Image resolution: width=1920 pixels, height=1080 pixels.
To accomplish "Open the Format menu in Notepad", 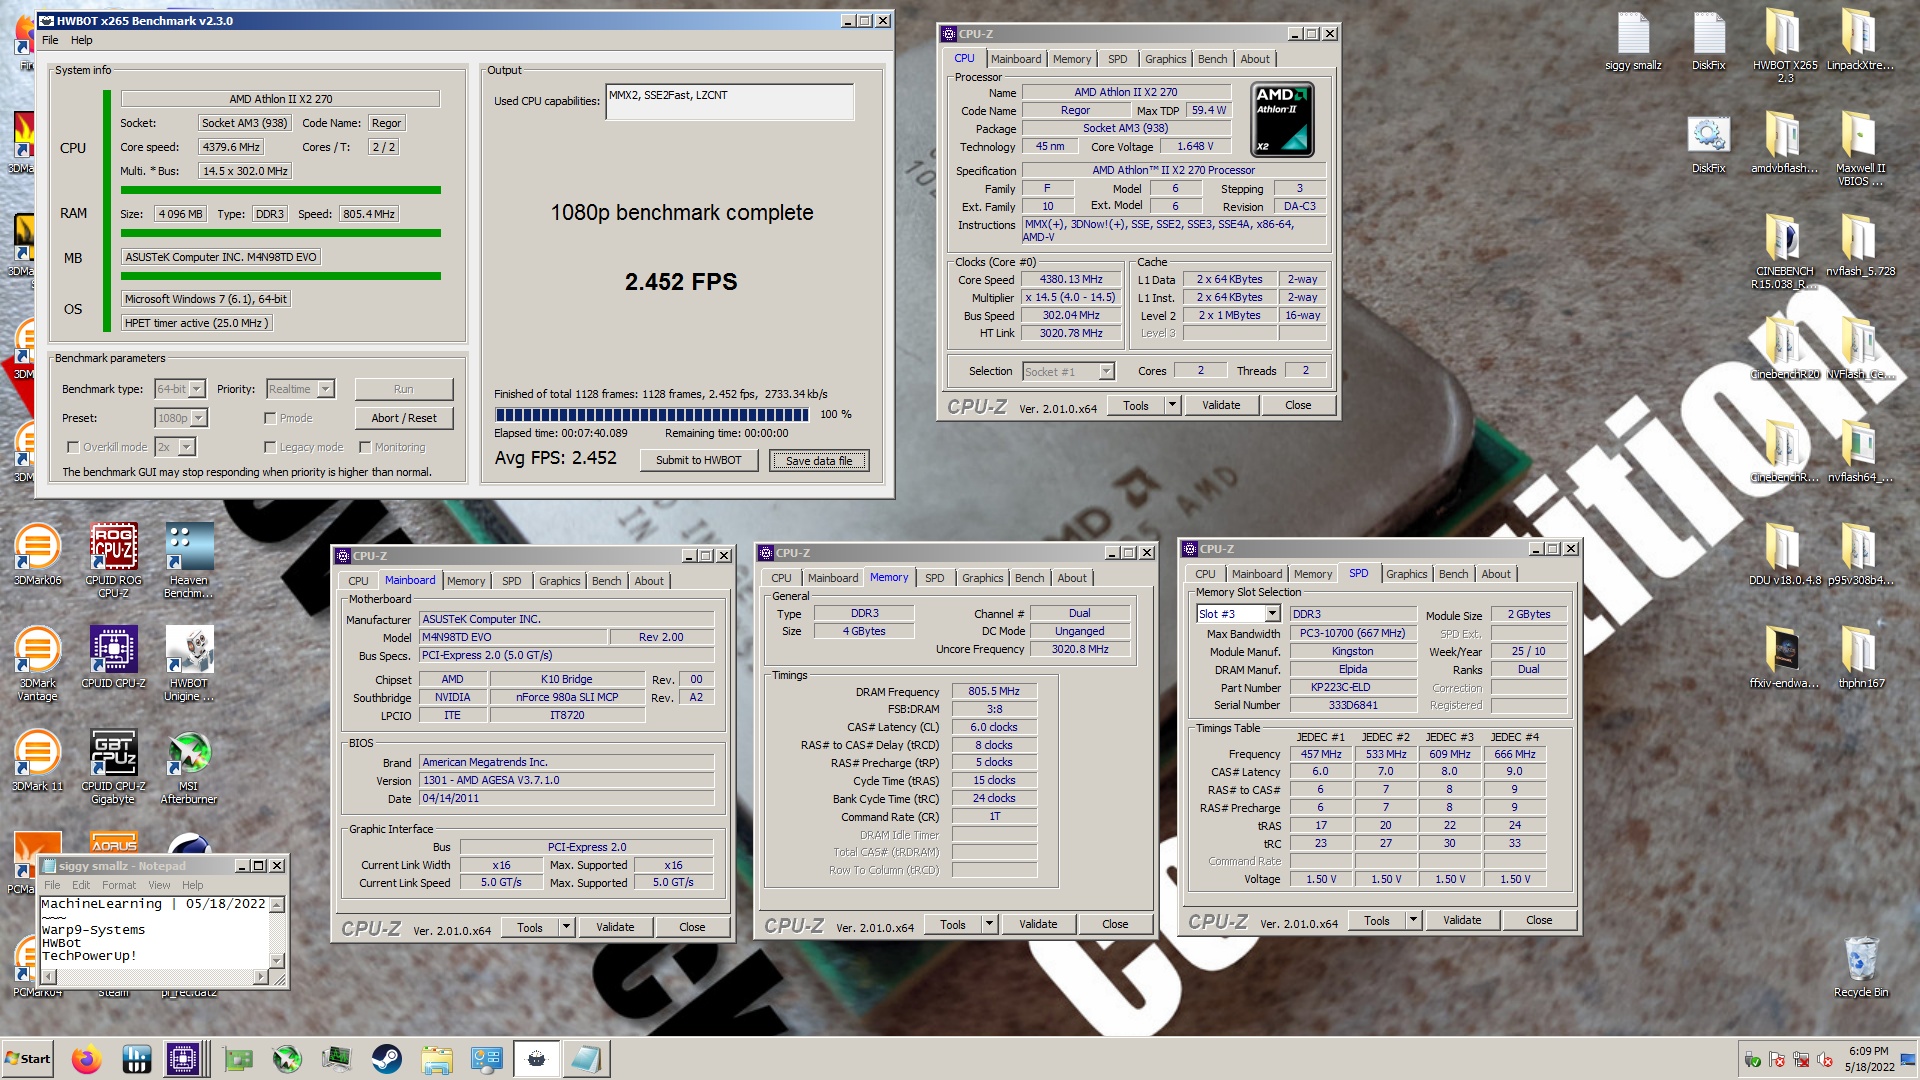I will click(119, 885).
